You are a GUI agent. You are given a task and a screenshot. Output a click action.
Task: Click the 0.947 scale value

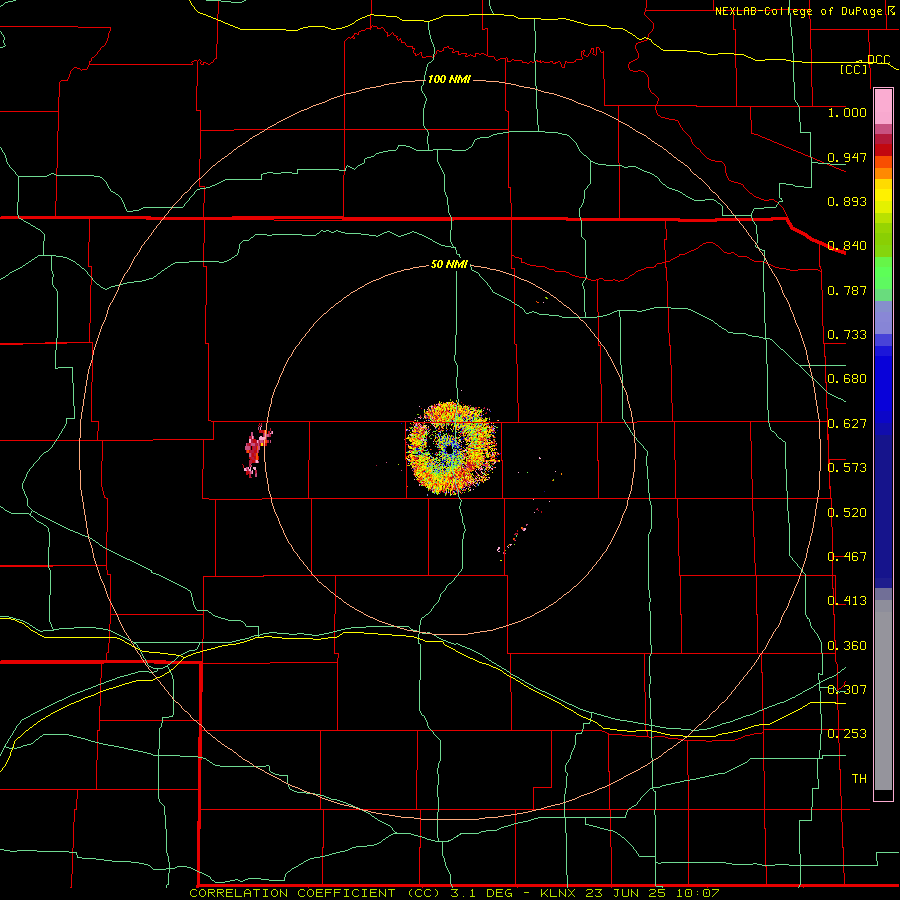click(847, 157)
